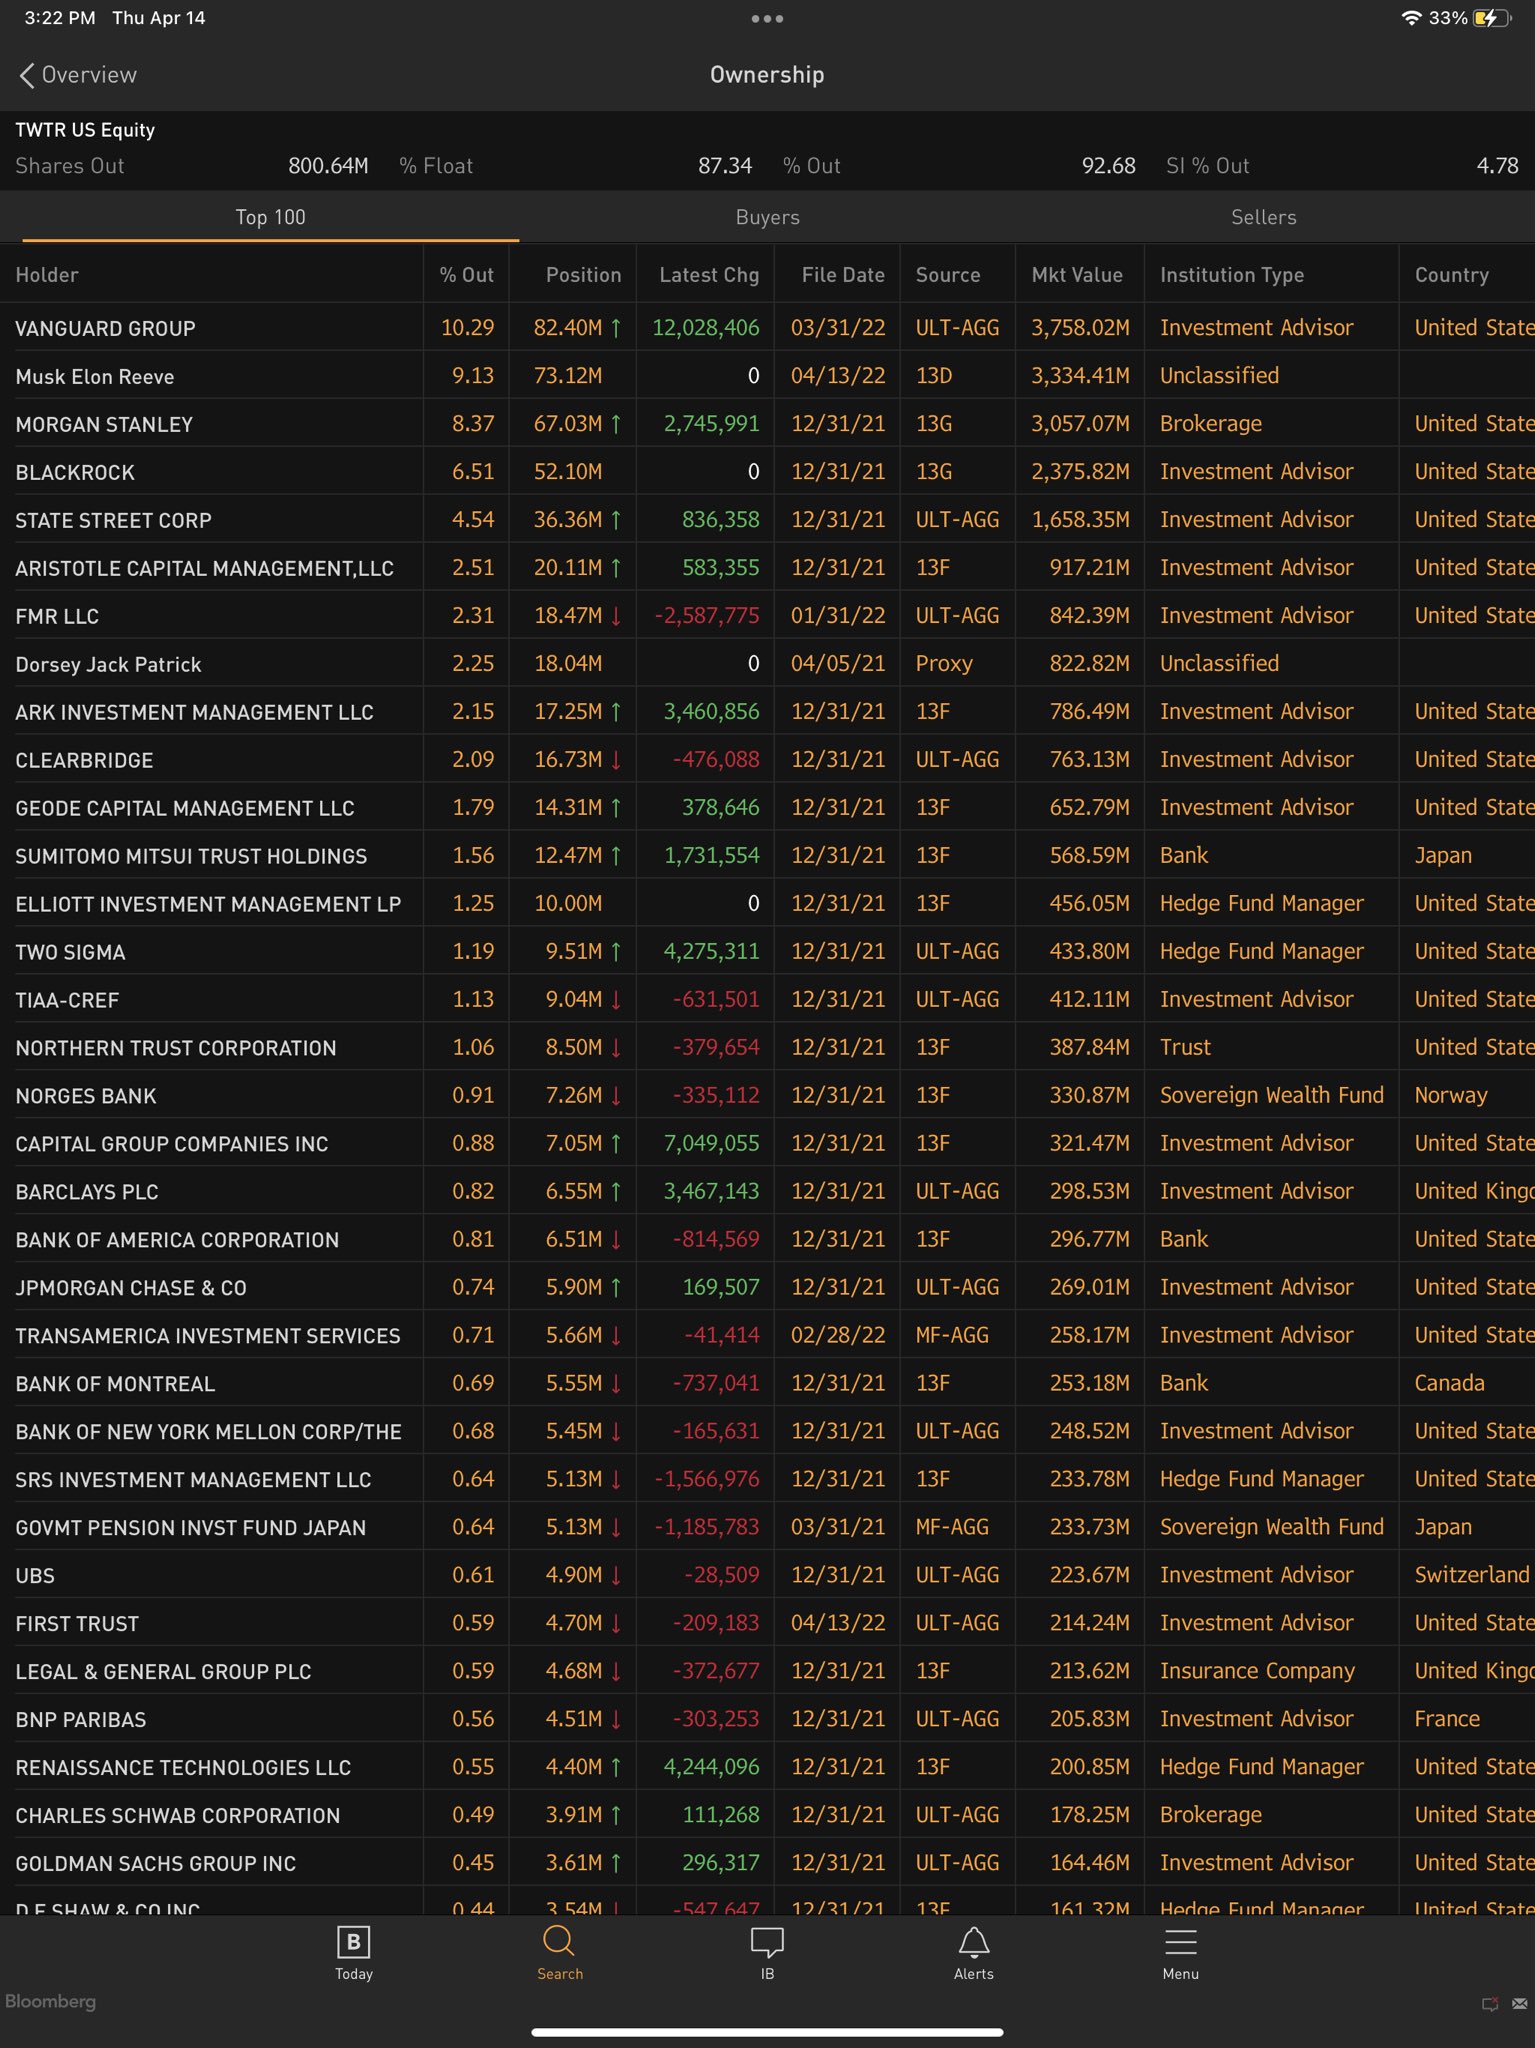Viewport: 1535px width, 2048px height.
Task: Select the BLACKROCK holder row
Action: [x=767, y=472]
